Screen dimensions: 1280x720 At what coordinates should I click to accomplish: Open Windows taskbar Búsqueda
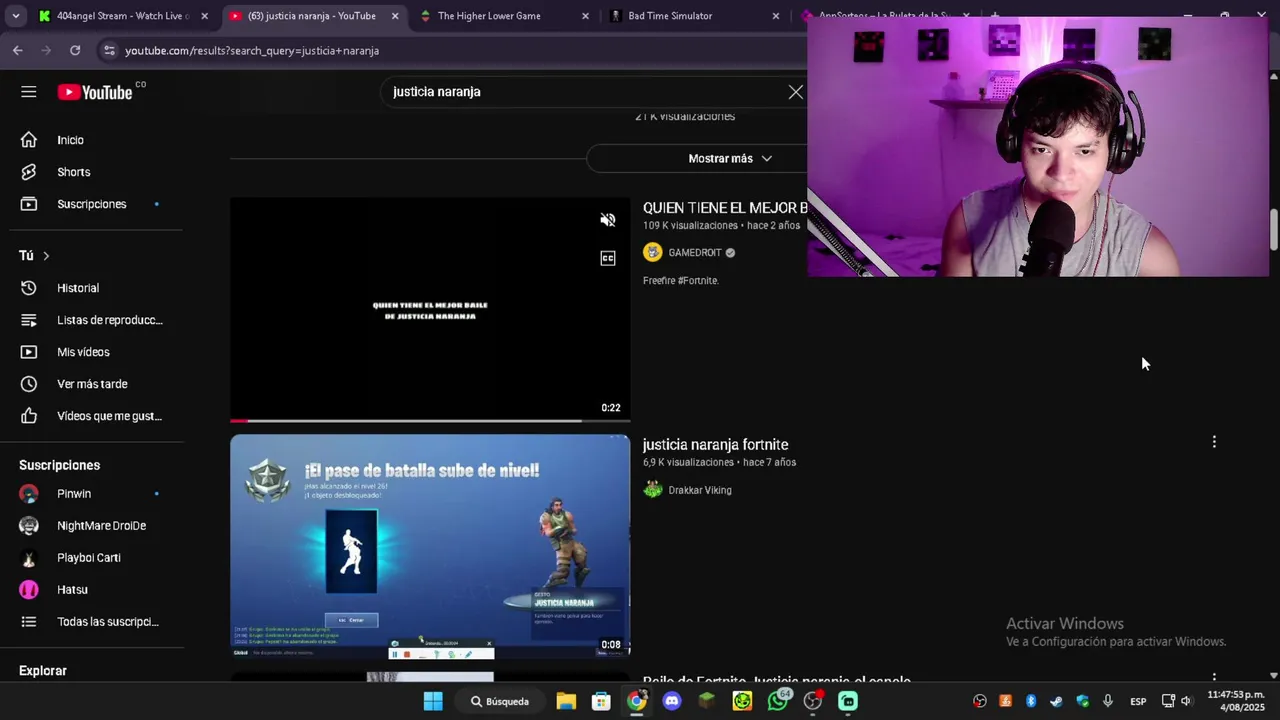(x=499, y=701)
